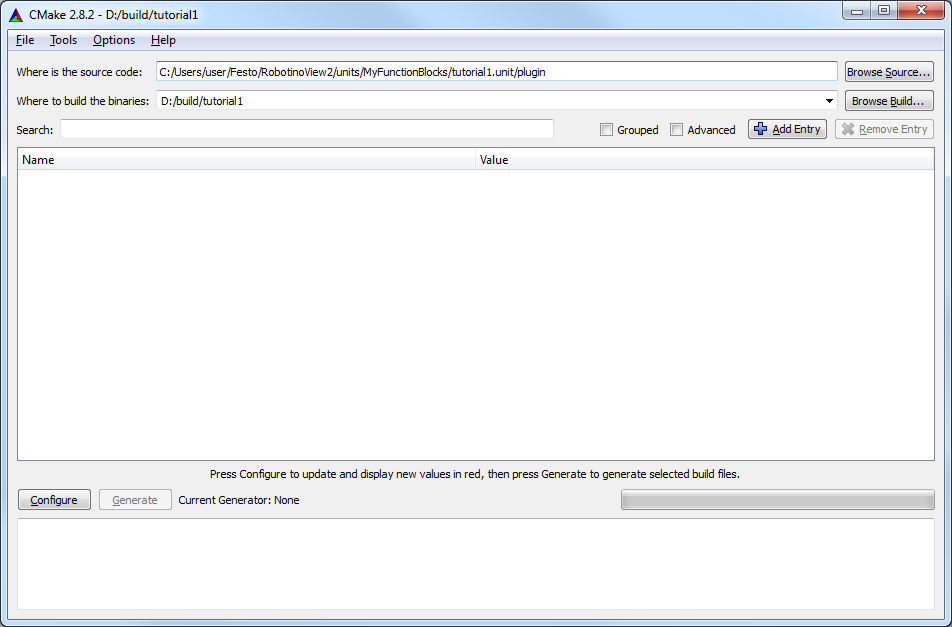Open the build directory dropdown arrow

point(829,100)
